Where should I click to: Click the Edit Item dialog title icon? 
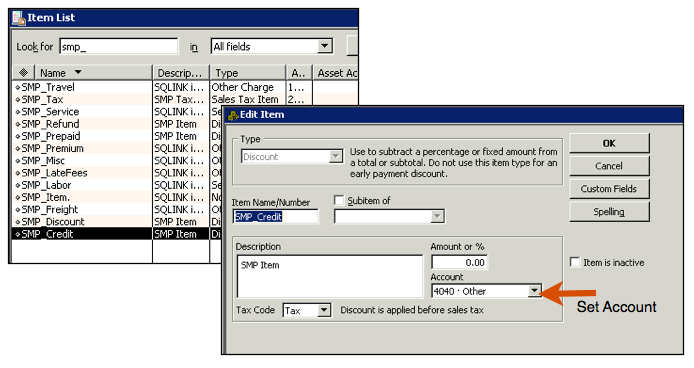tap(233, 115)
